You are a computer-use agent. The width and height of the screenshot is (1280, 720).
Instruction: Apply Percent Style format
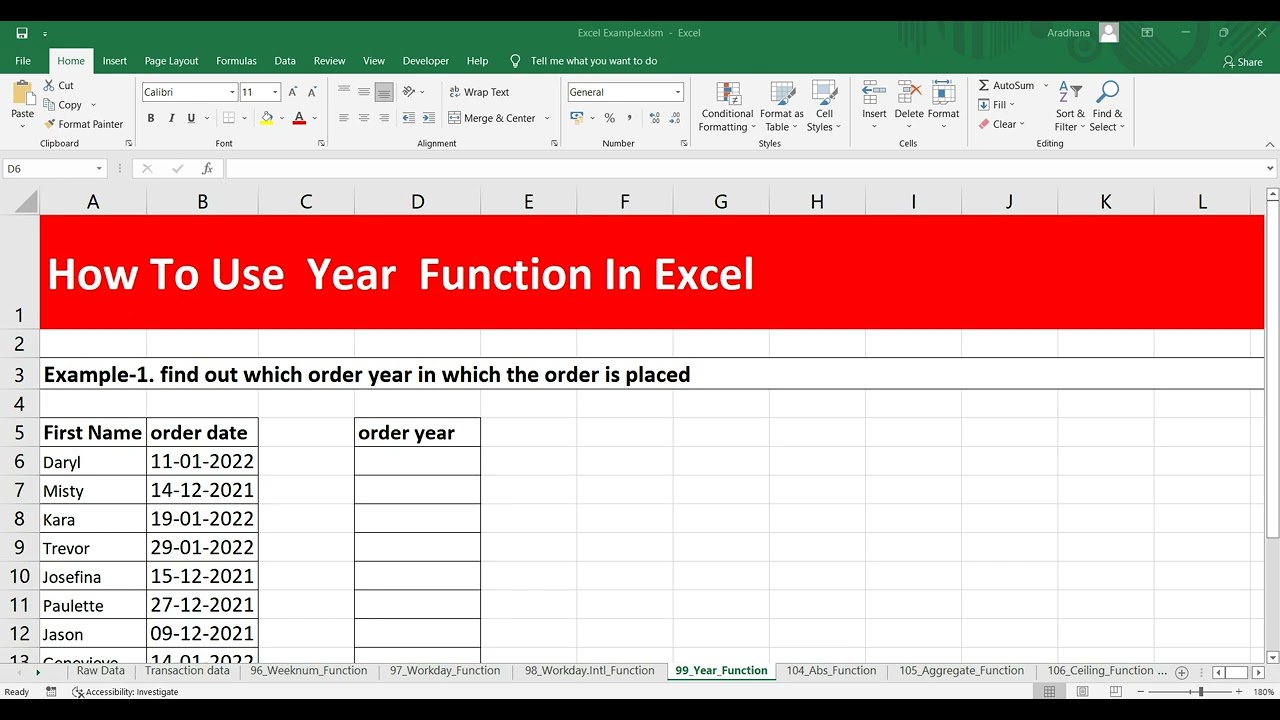pos(609,118)
